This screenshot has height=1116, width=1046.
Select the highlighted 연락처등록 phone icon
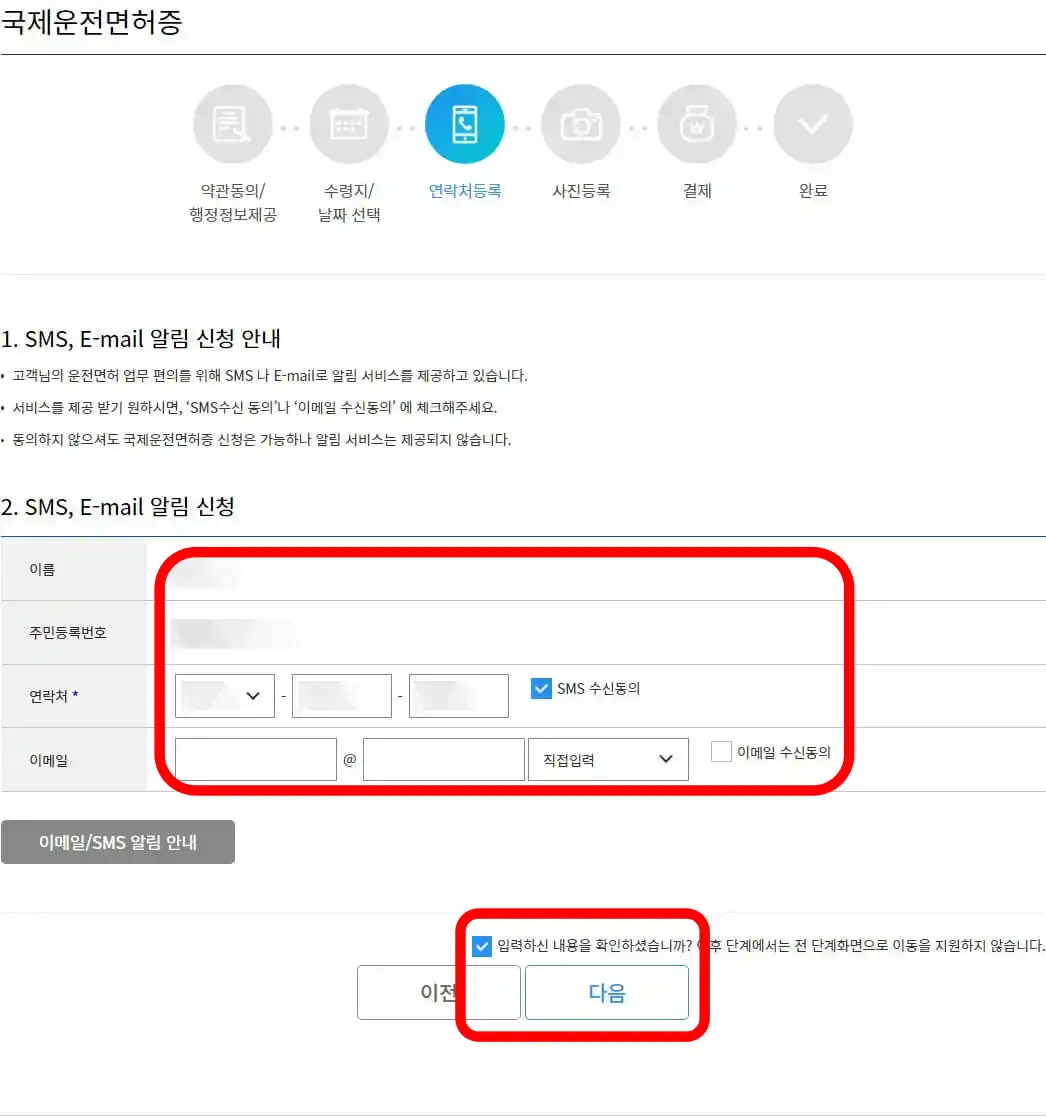[464, 123]
